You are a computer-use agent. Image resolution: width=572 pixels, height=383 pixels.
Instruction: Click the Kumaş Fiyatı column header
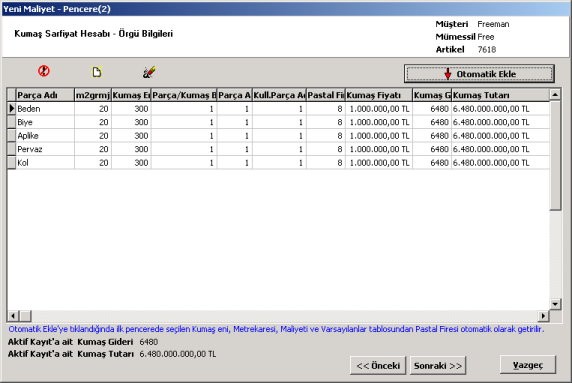pos(379,95)
